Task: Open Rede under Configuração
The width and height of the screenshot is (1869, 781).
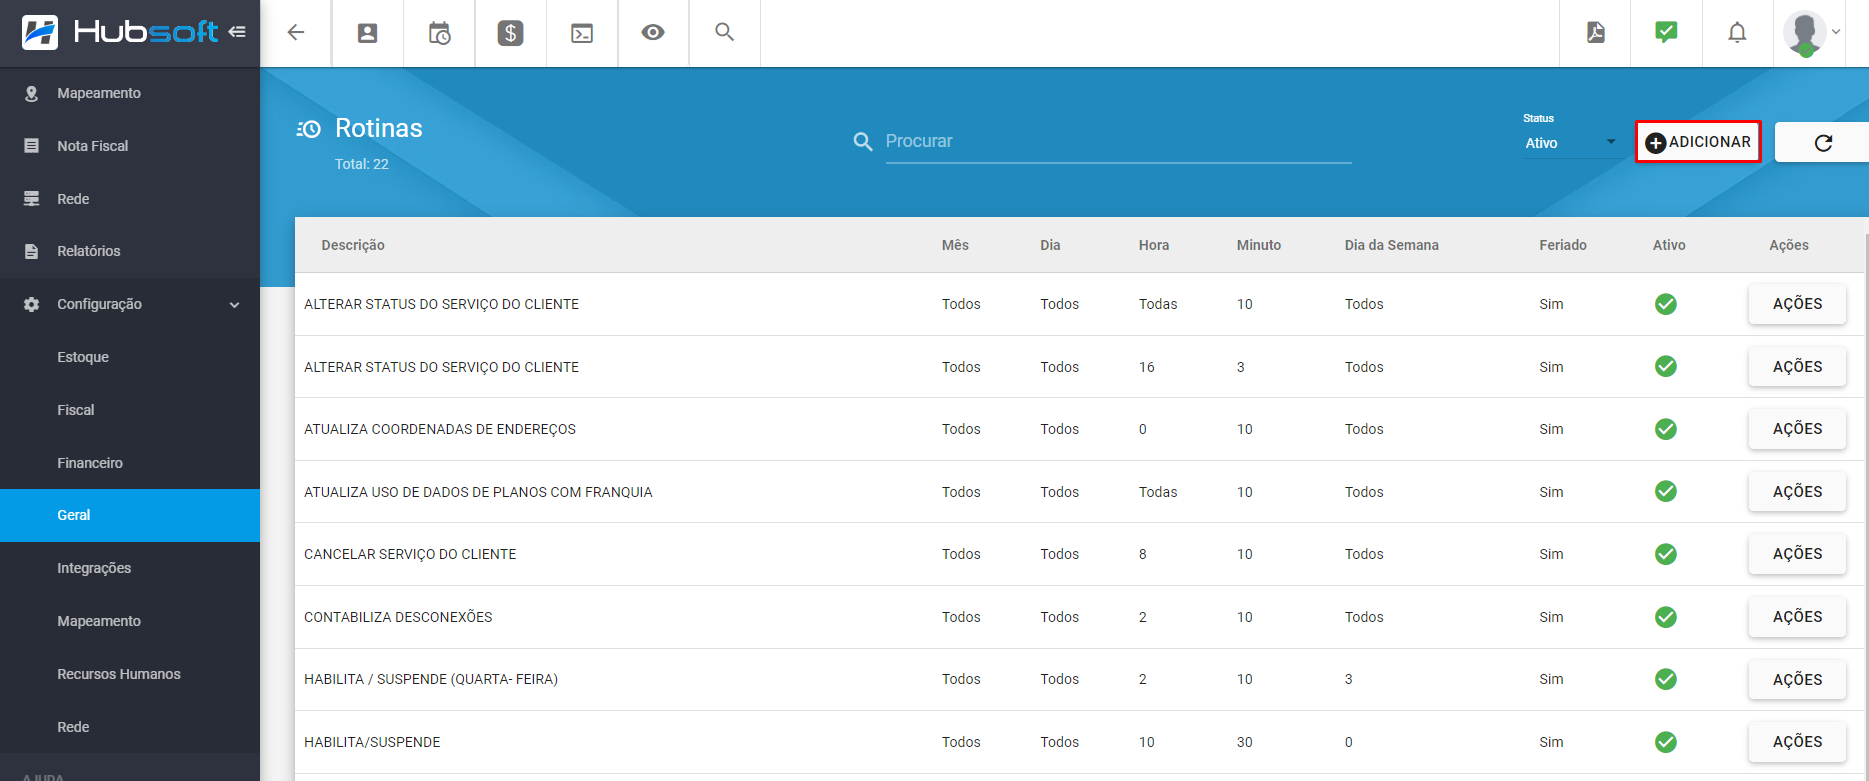Action: (130, 727)
